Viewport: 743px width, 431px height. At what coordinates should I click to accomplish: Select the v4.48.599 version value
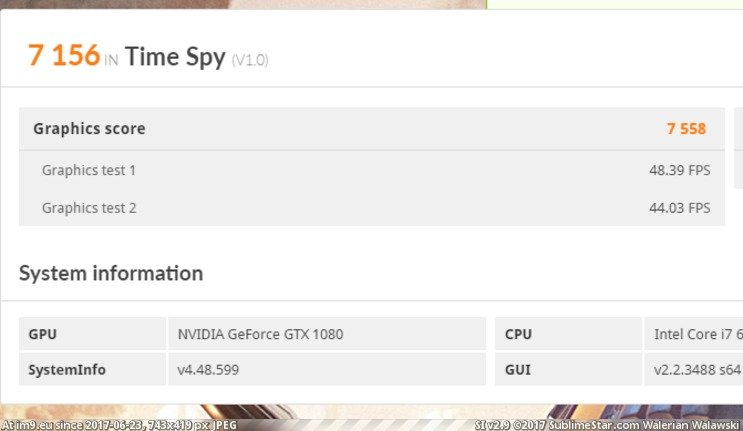(x=208, y=370)
